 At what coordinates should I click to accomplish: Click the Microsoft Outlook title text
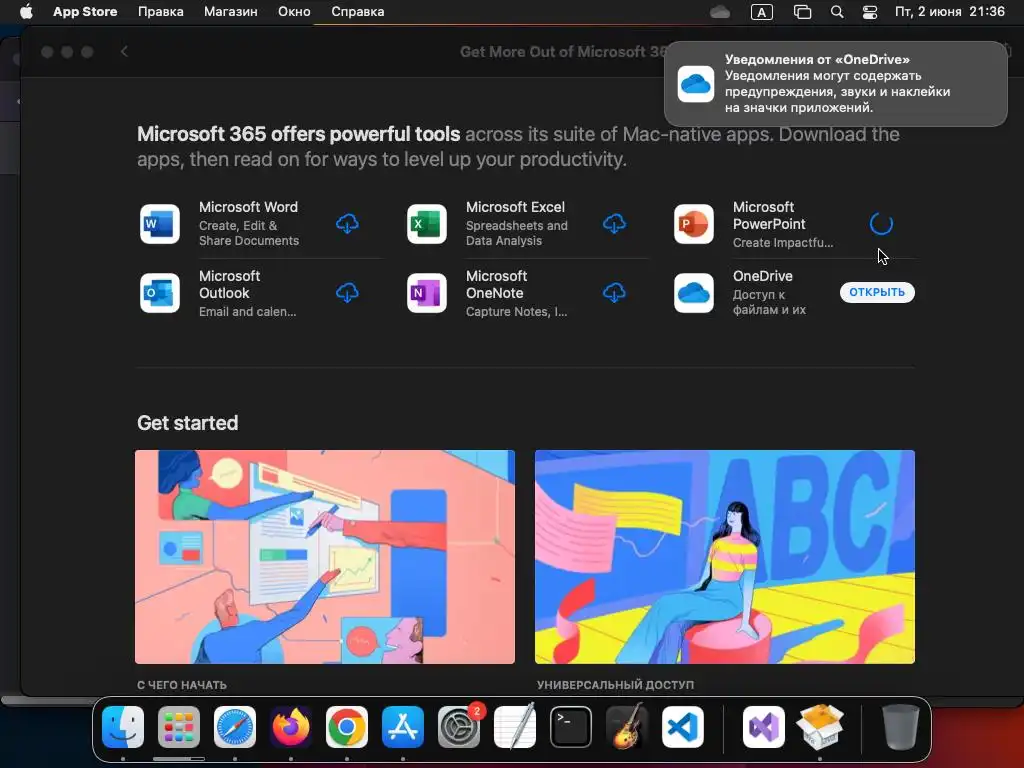tap(229, 285)
